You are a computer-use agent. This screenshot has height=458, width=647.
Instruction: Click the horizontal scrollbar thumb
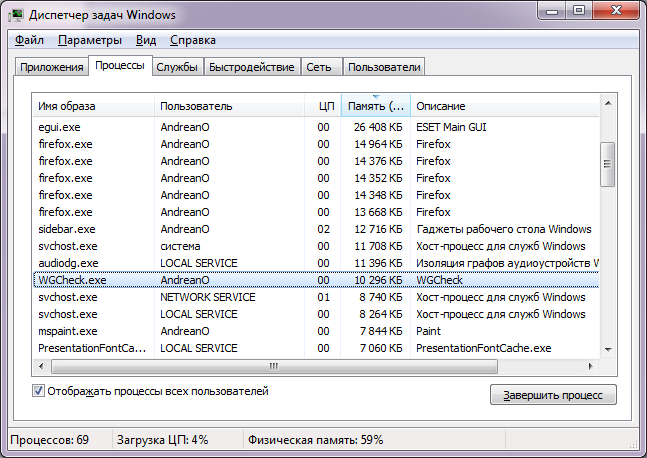274,366
